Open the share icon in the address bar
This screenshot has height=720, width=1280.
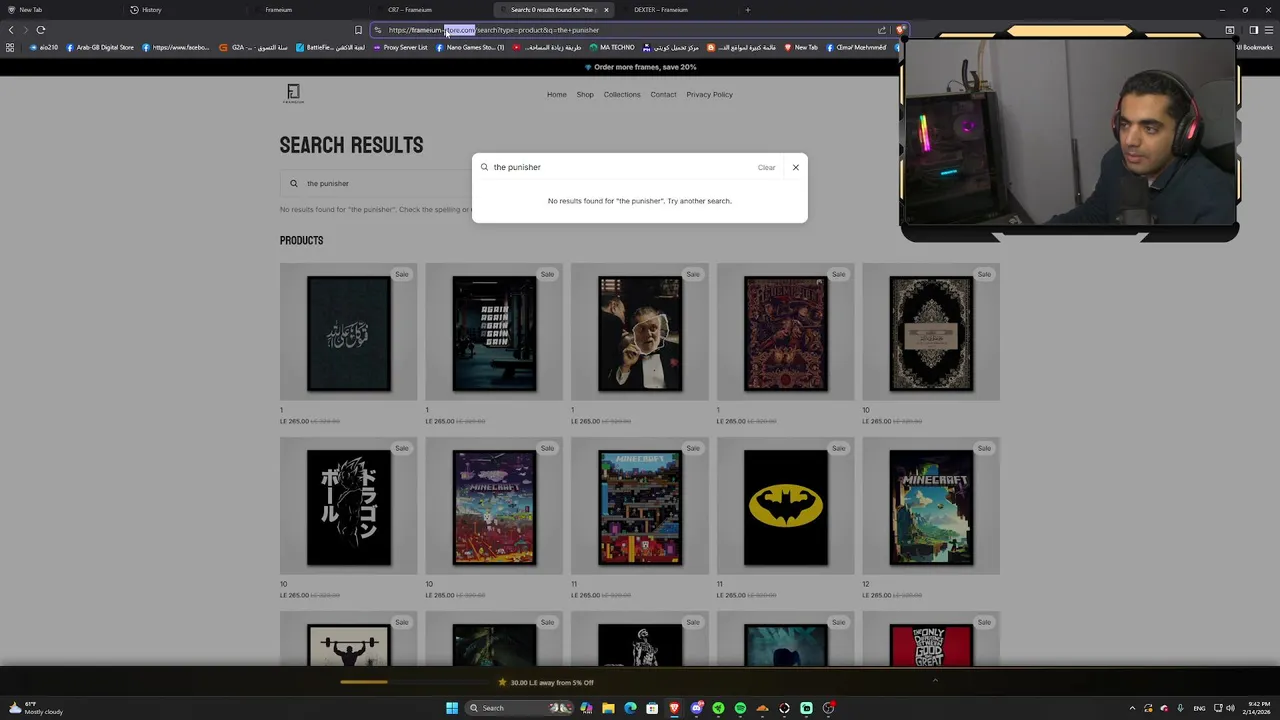click(882, 30)
